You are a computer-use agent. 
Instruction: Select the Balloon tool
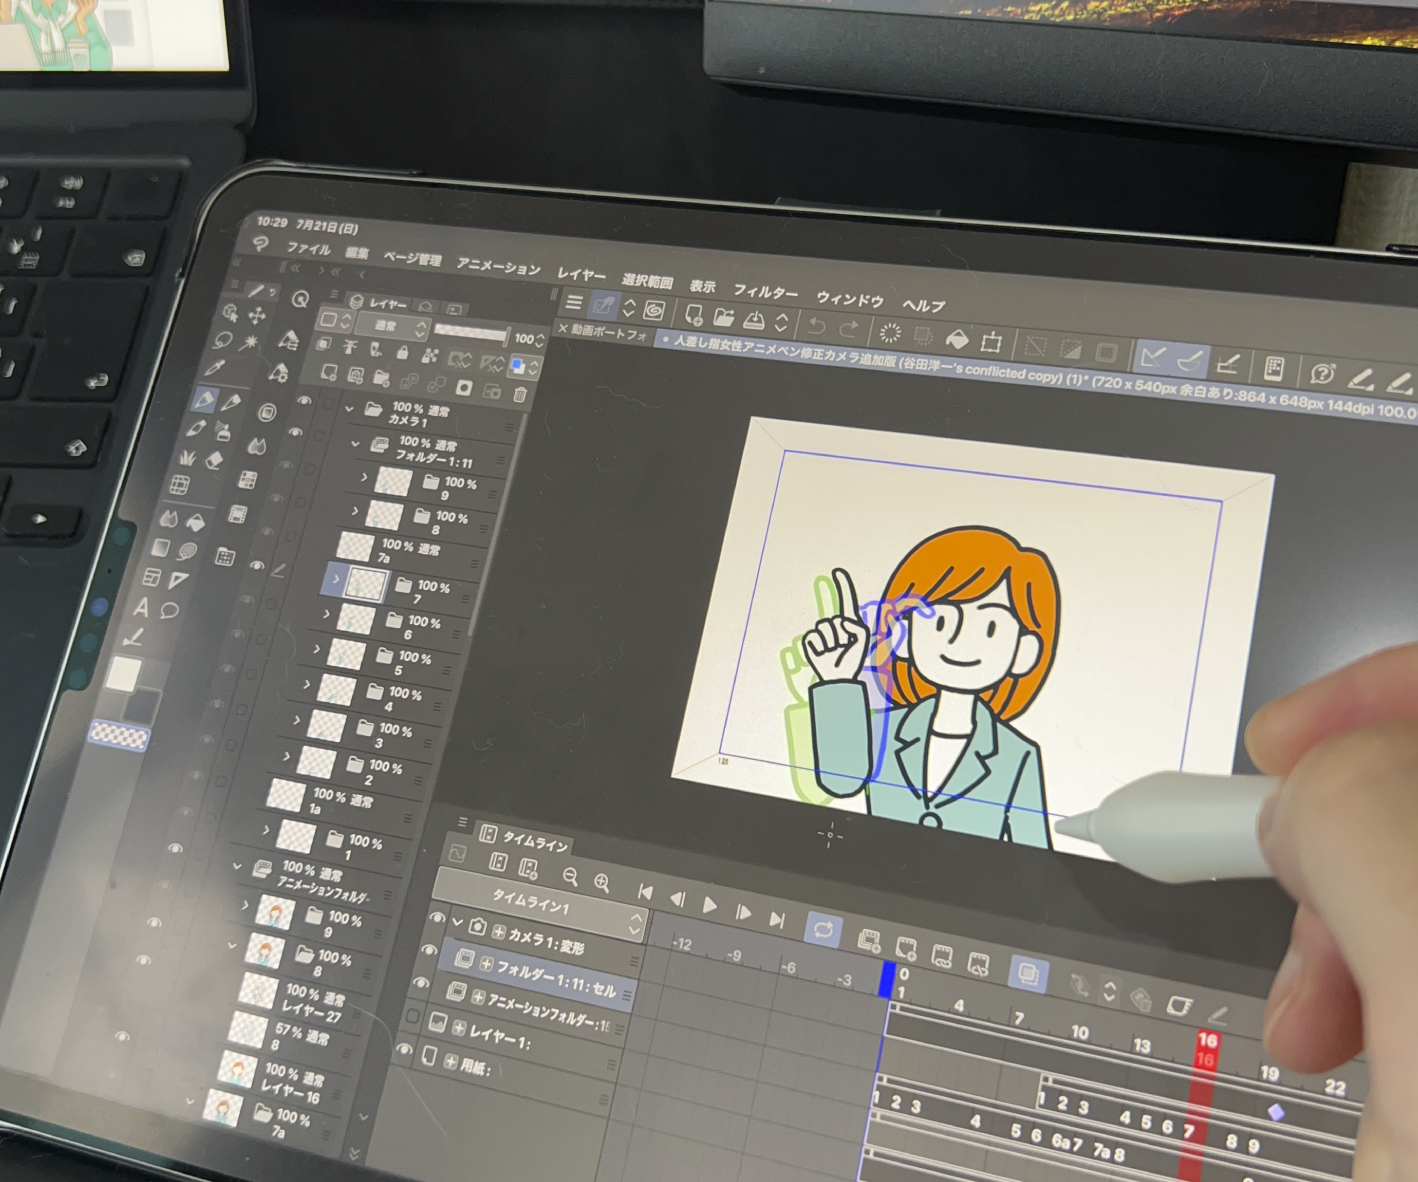pyautogui.click(x=170, y=610)
